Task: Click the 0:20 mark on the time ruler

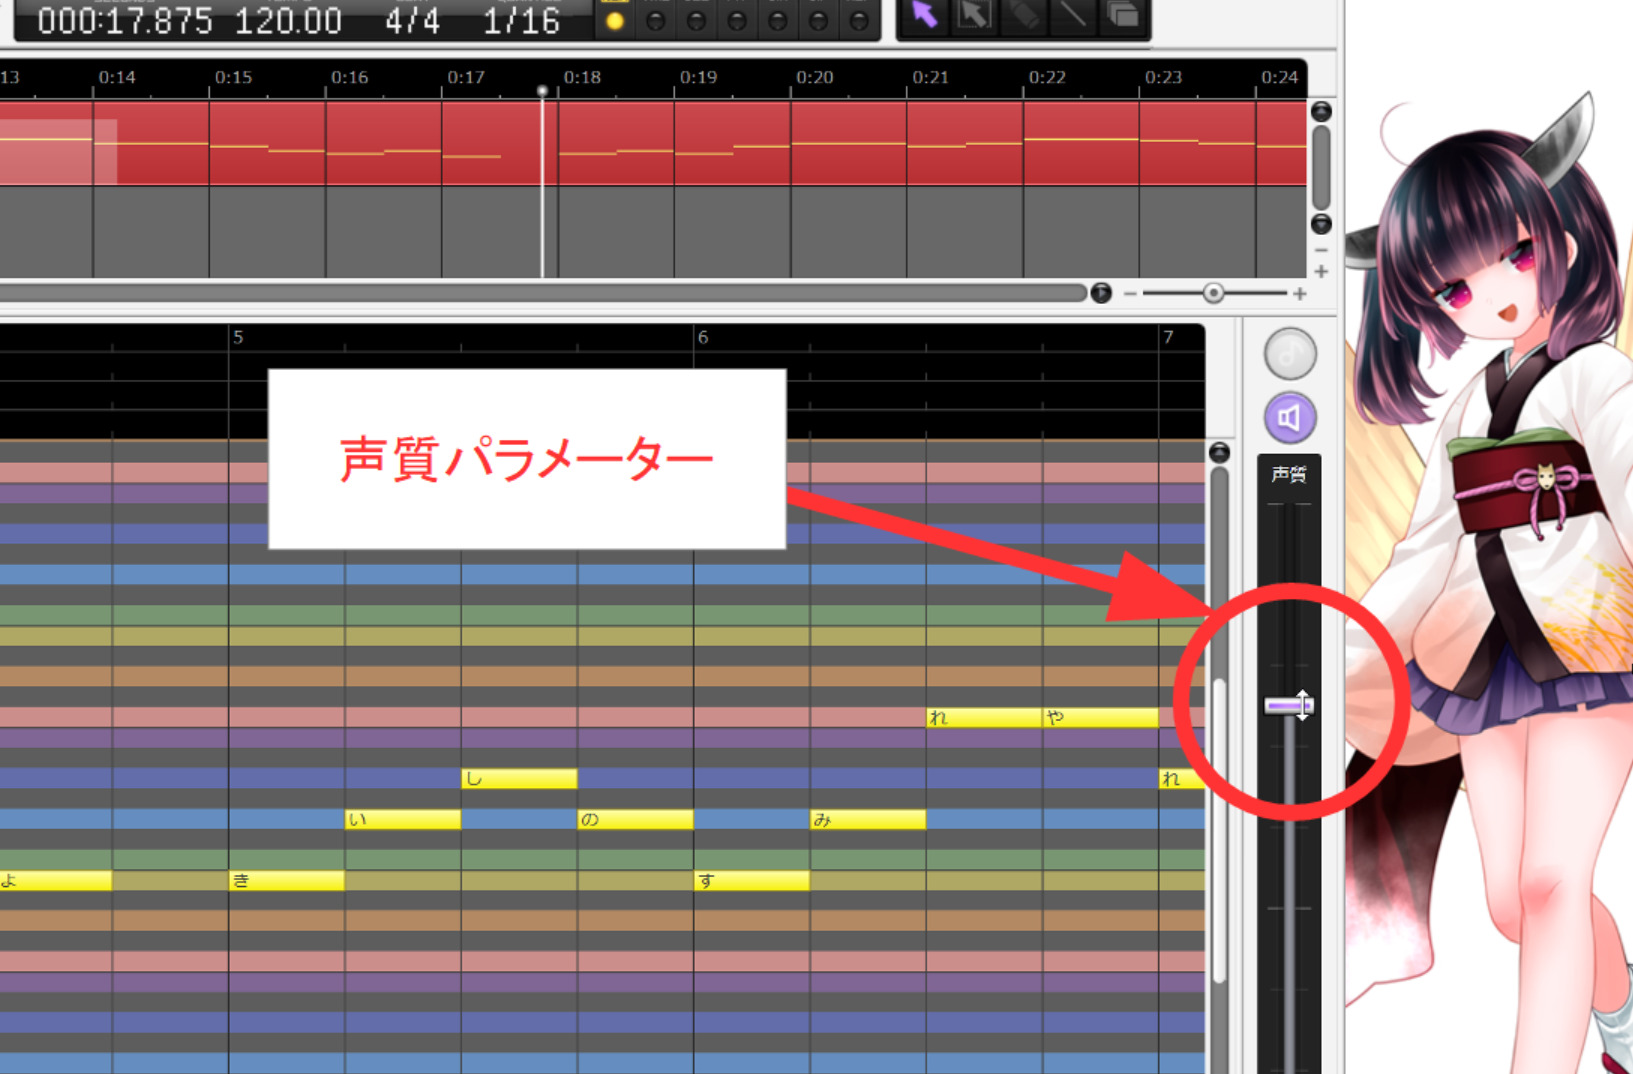Action: pos(814,77)
